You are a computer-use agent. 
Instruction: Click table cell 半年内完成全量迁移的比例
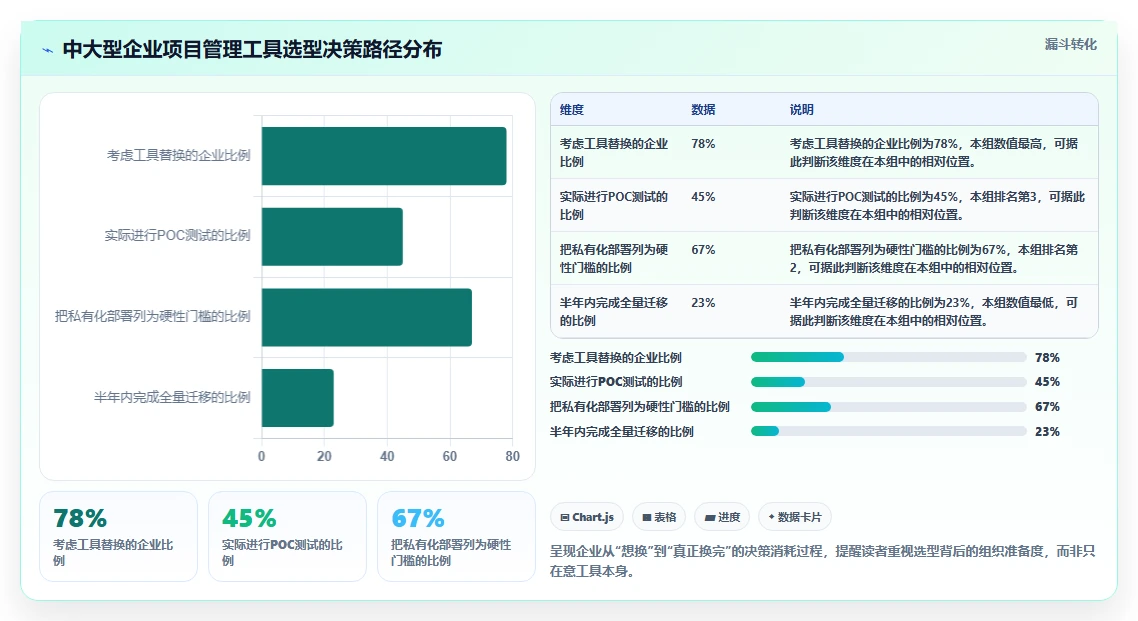(x=615, y=311)
